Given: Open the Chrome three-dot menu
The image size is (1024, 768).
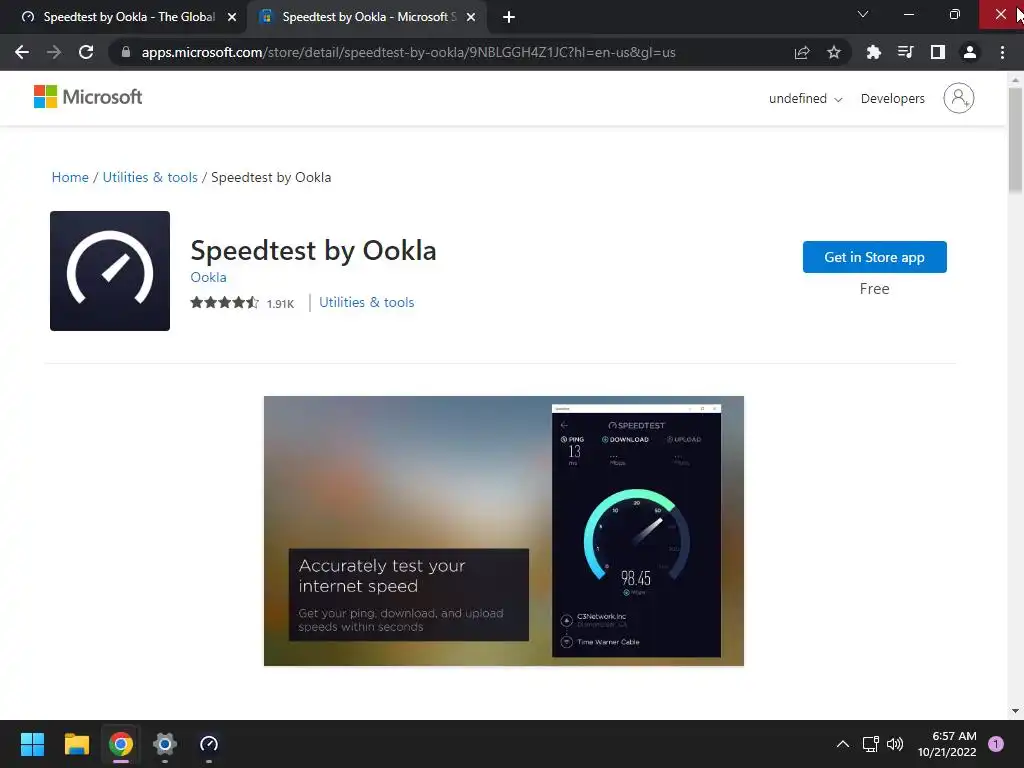Looking at the screenshot, I should [x=1002, y=52].
